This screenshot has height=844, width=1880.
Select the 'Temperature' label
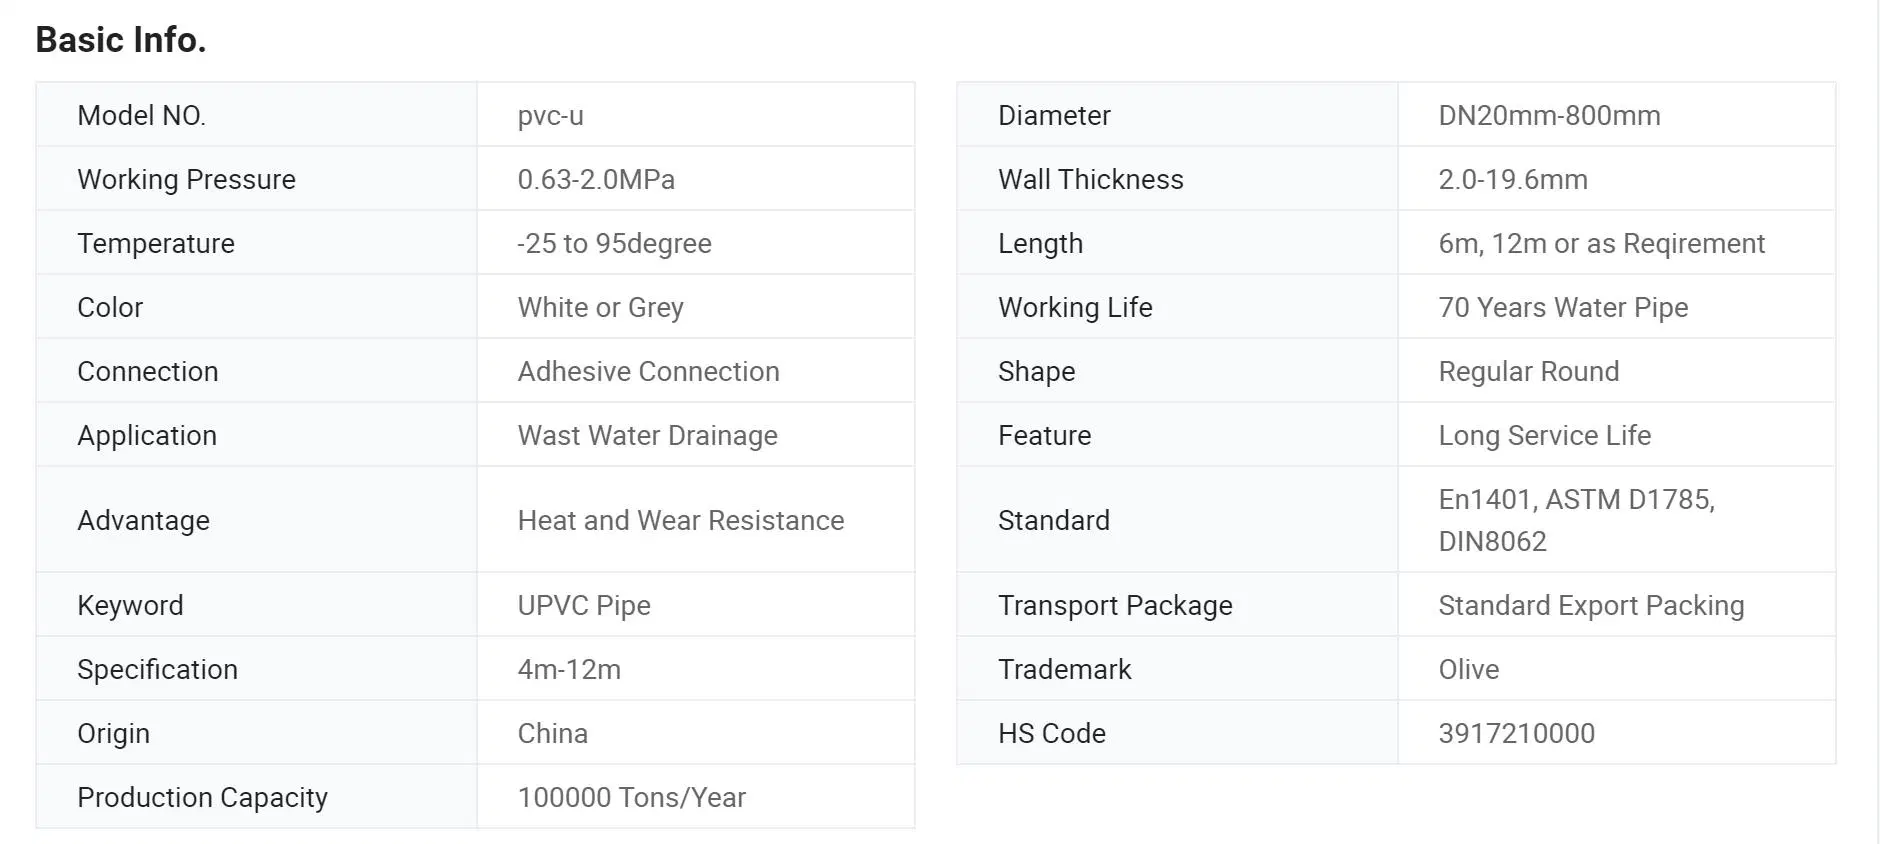[156, 243]
